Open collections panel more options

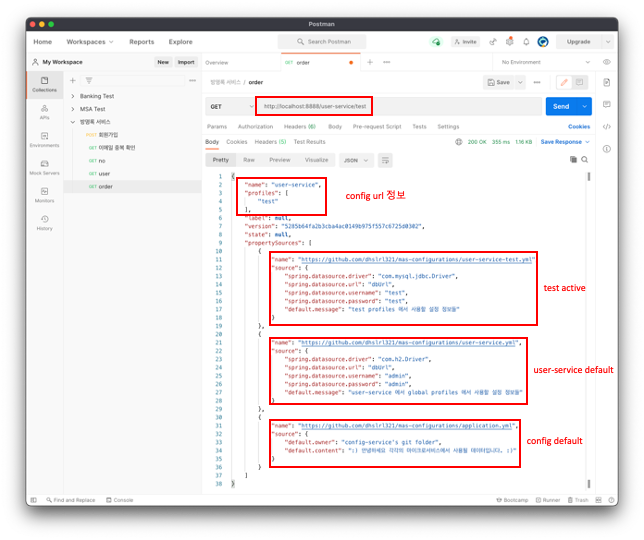click(192, 80)
